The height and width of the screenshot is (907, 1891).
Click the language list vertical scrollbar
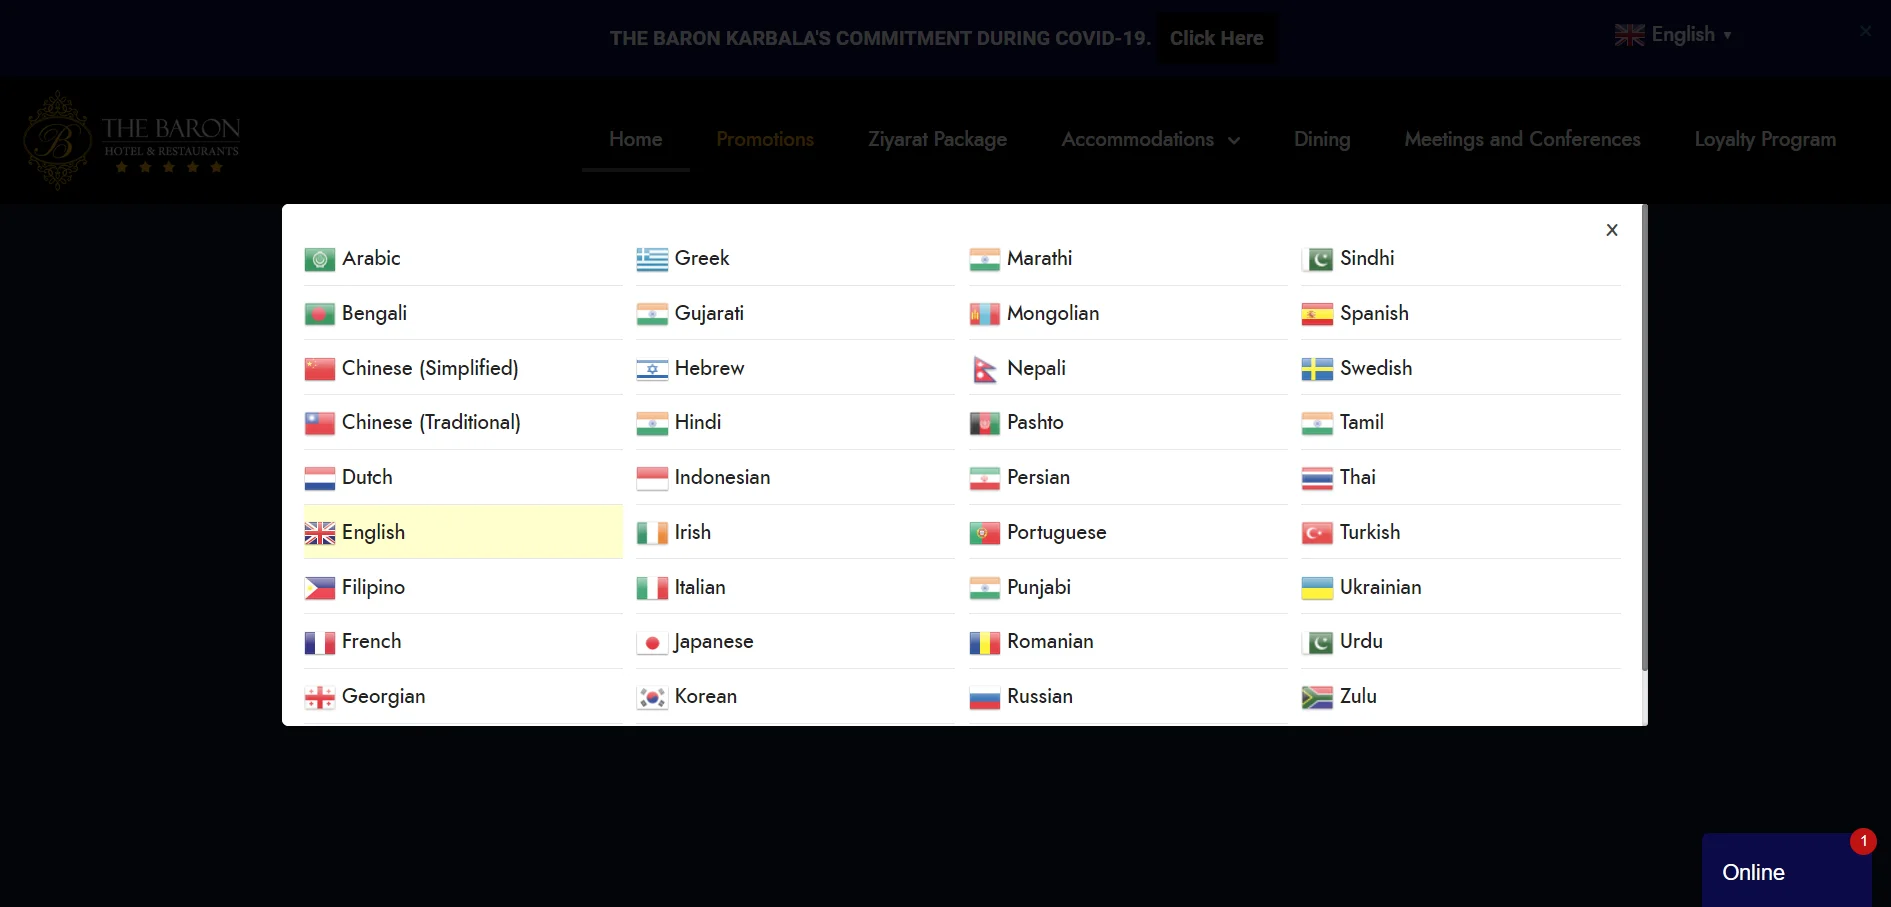click(x=1643, y=440)
